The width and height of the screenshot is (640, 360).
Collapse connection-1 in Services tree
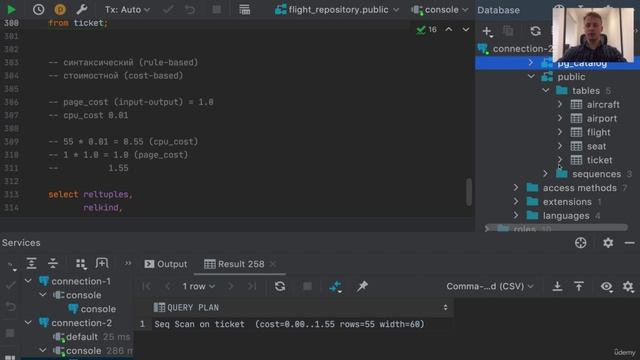pyautogui.click(x=28, y=281)
